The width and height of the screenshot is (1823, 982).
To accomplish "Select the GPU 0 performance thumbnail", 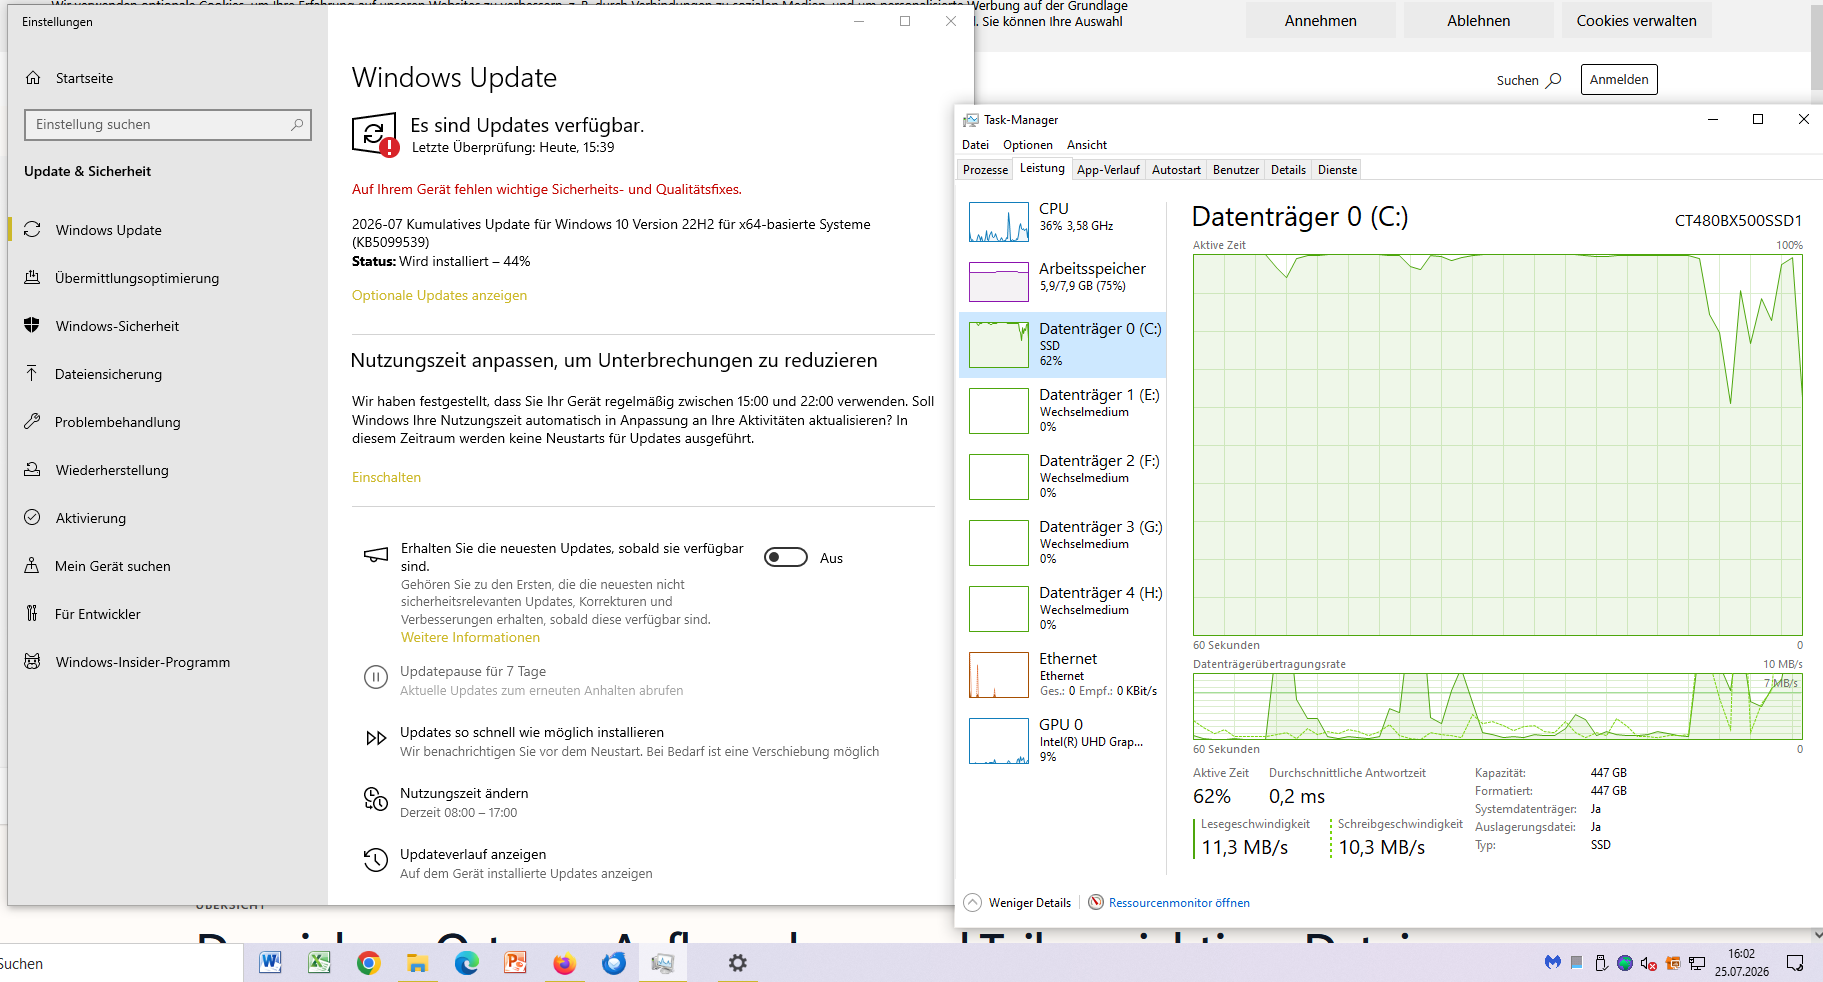I will click(999, 740).
